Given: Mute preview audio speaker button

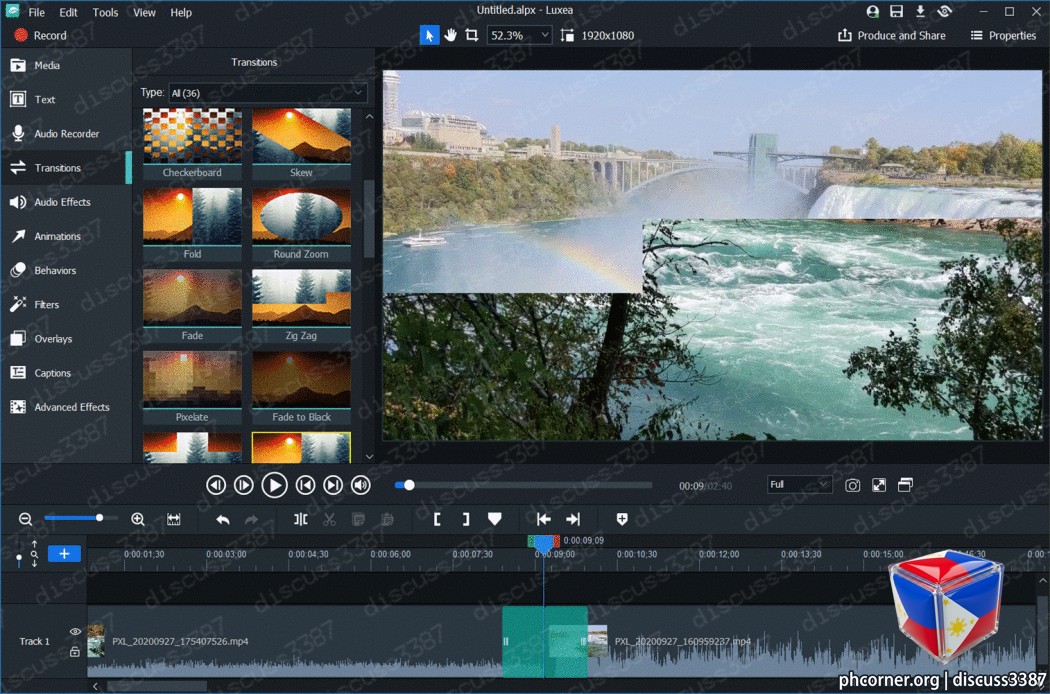Looking at the screenshot, I should tap(361, 485).
